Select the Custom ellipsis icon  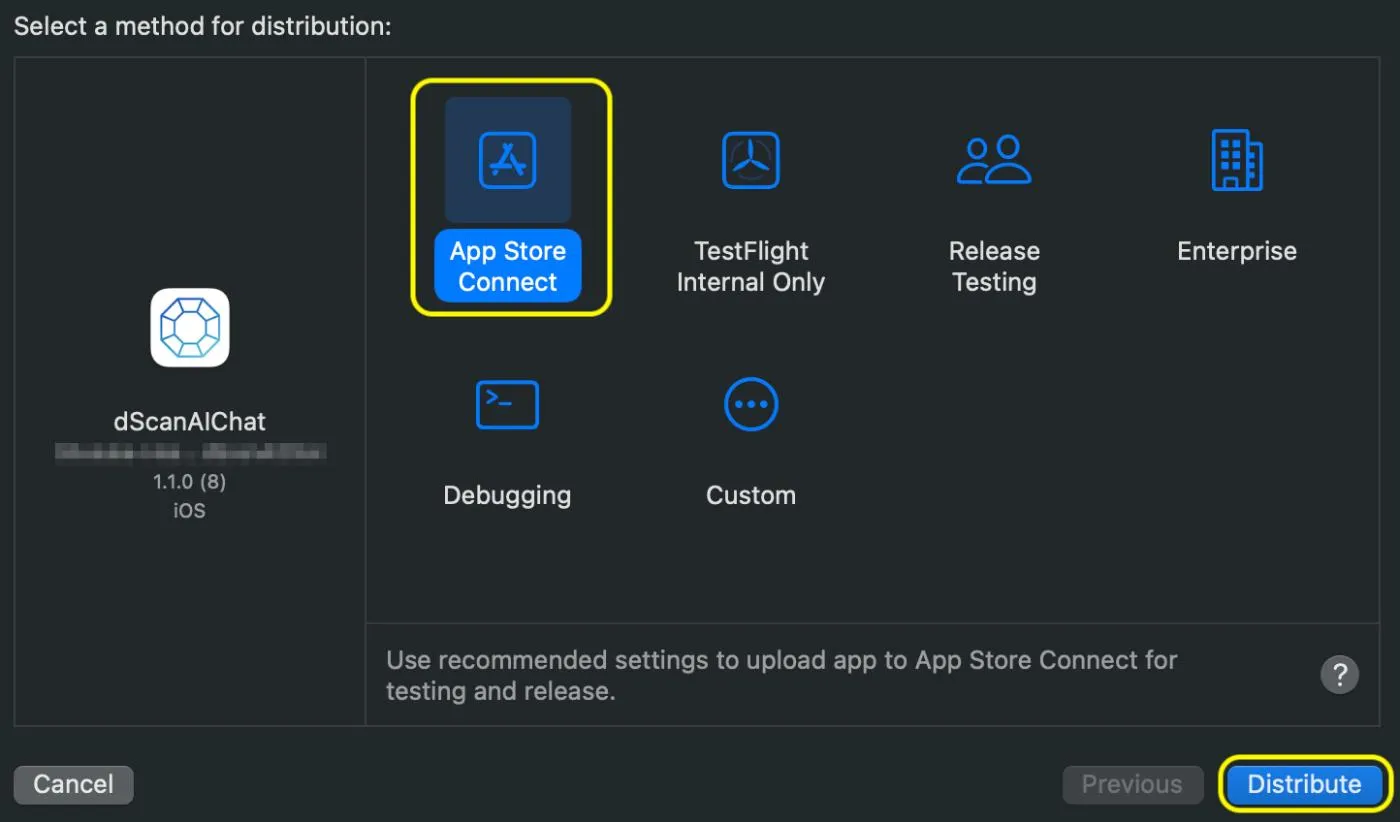751,404
